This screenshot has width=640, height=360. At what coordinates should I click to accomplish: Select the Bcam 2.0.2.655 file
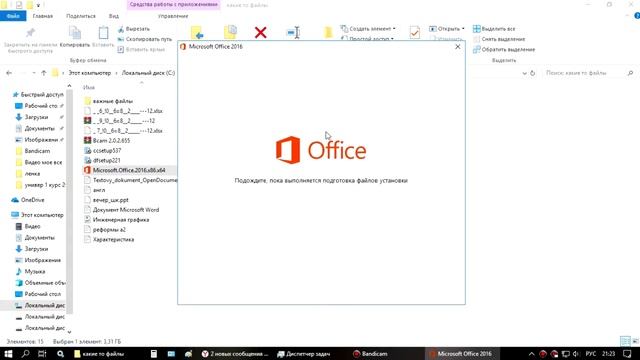pyautogui.click(x=107, y=140)
